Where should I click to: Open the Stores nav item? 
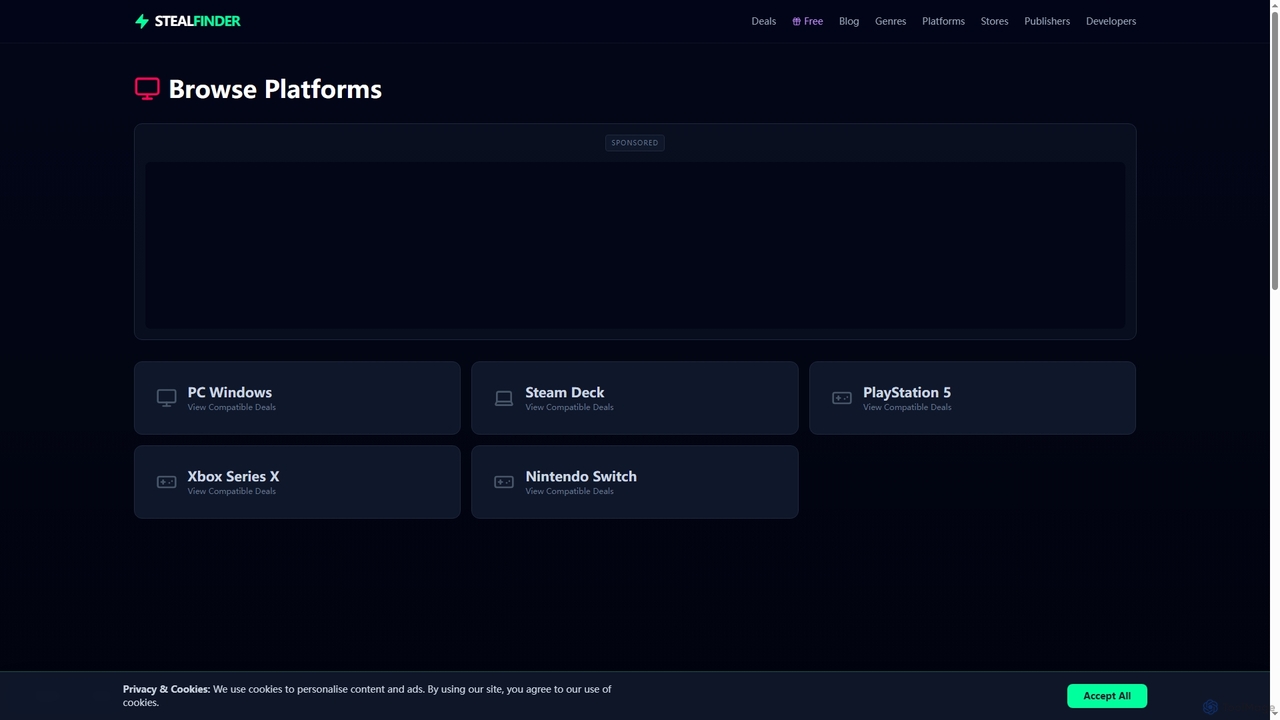click(x=994, y=21)
